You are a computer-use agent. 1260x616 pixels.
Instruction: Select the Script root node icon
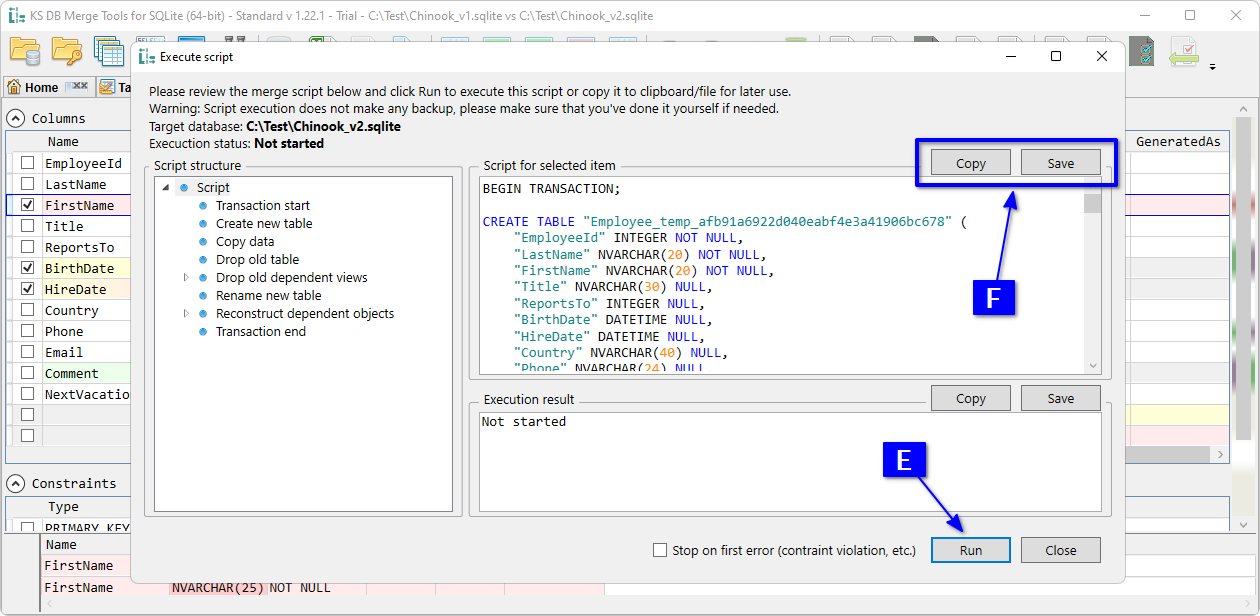click(x=183, y=188)
